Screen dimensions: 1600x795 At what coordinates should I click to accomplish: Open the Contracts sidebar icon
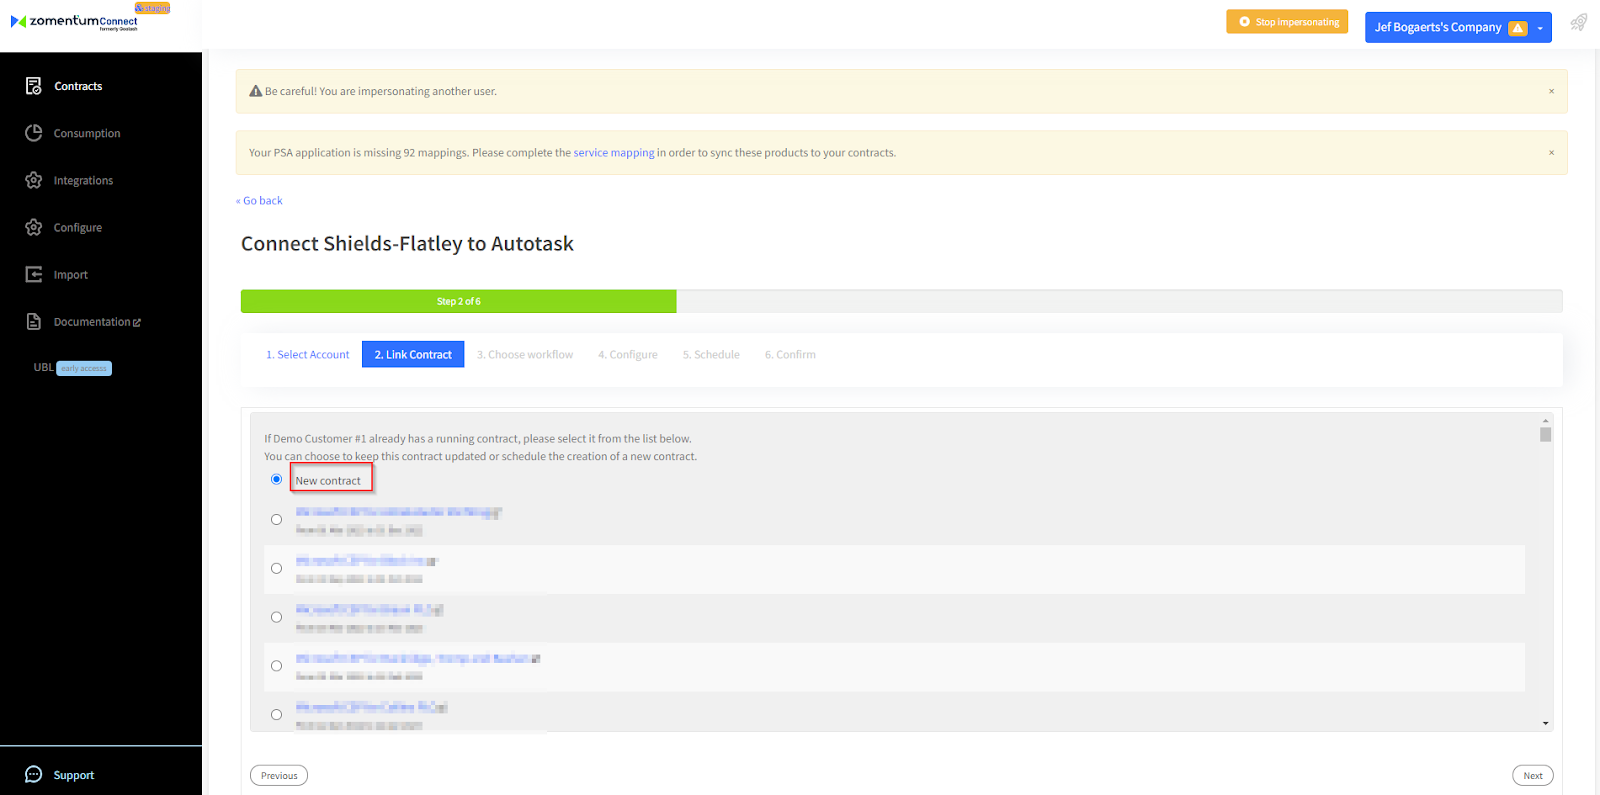[34, 86]
